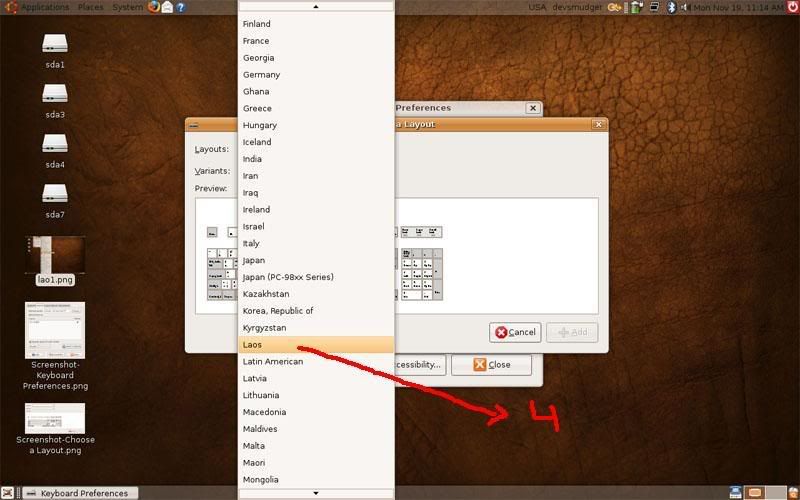Select Laos from the layout list
This screenshot has width=800, height=500.
[316, 345]
